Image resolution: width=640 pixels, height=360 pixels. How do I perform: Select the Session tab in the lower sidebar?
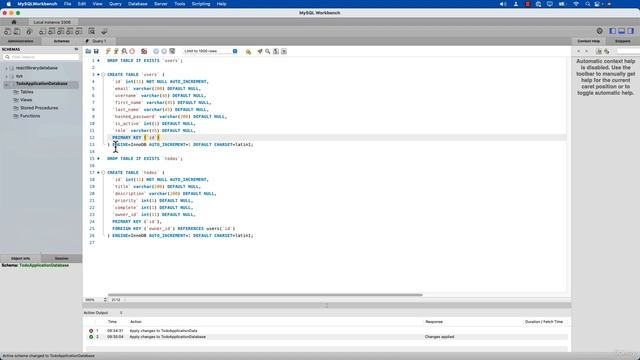click(x=62, y=258)
